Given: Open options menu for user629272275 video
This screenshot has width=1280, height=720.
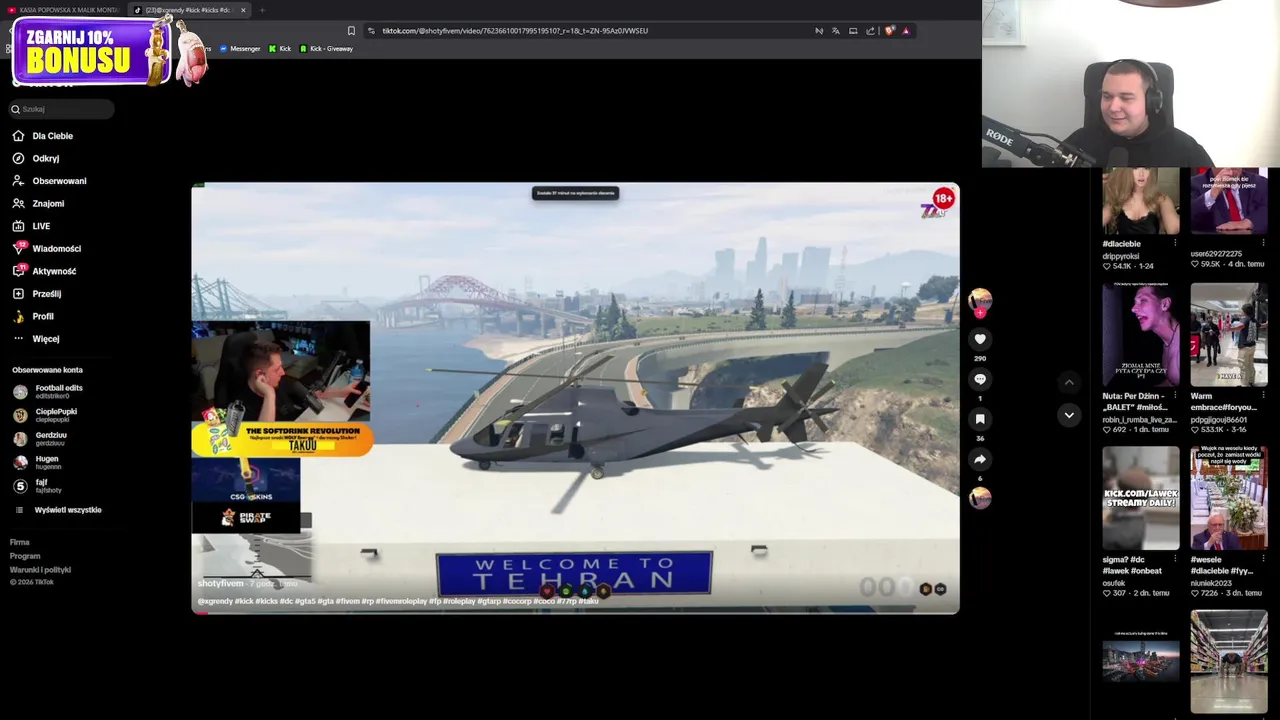Looking at the screenshot, I should [1263, 243].
